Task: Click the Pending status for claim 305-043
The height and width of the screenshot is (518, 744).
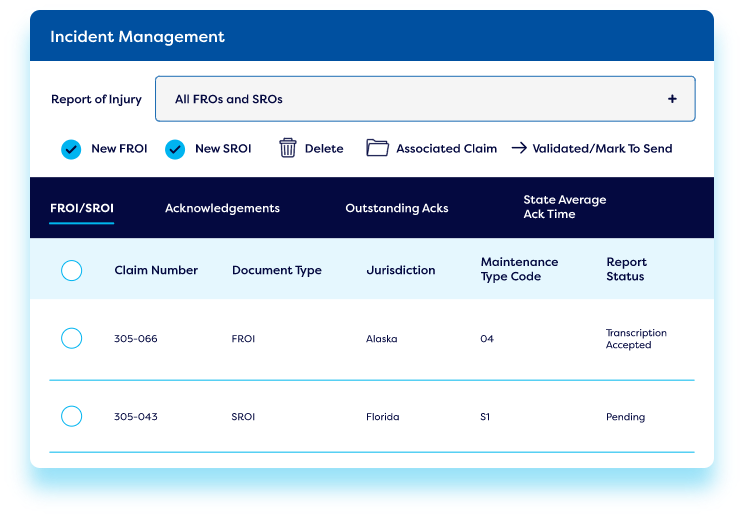Action: 625,417
